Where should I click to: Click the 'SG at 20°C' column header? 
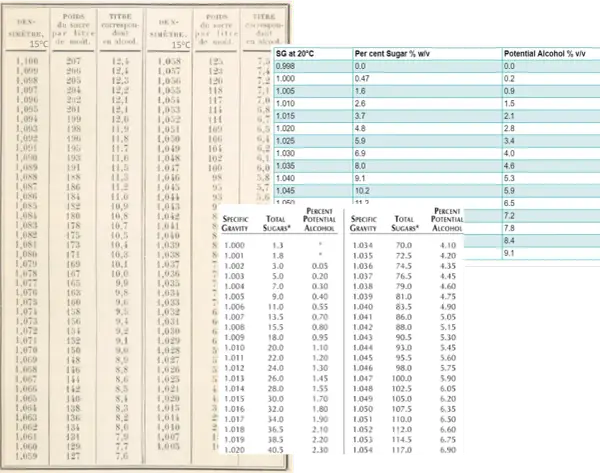pyautogui.click(x=295, y=54)
